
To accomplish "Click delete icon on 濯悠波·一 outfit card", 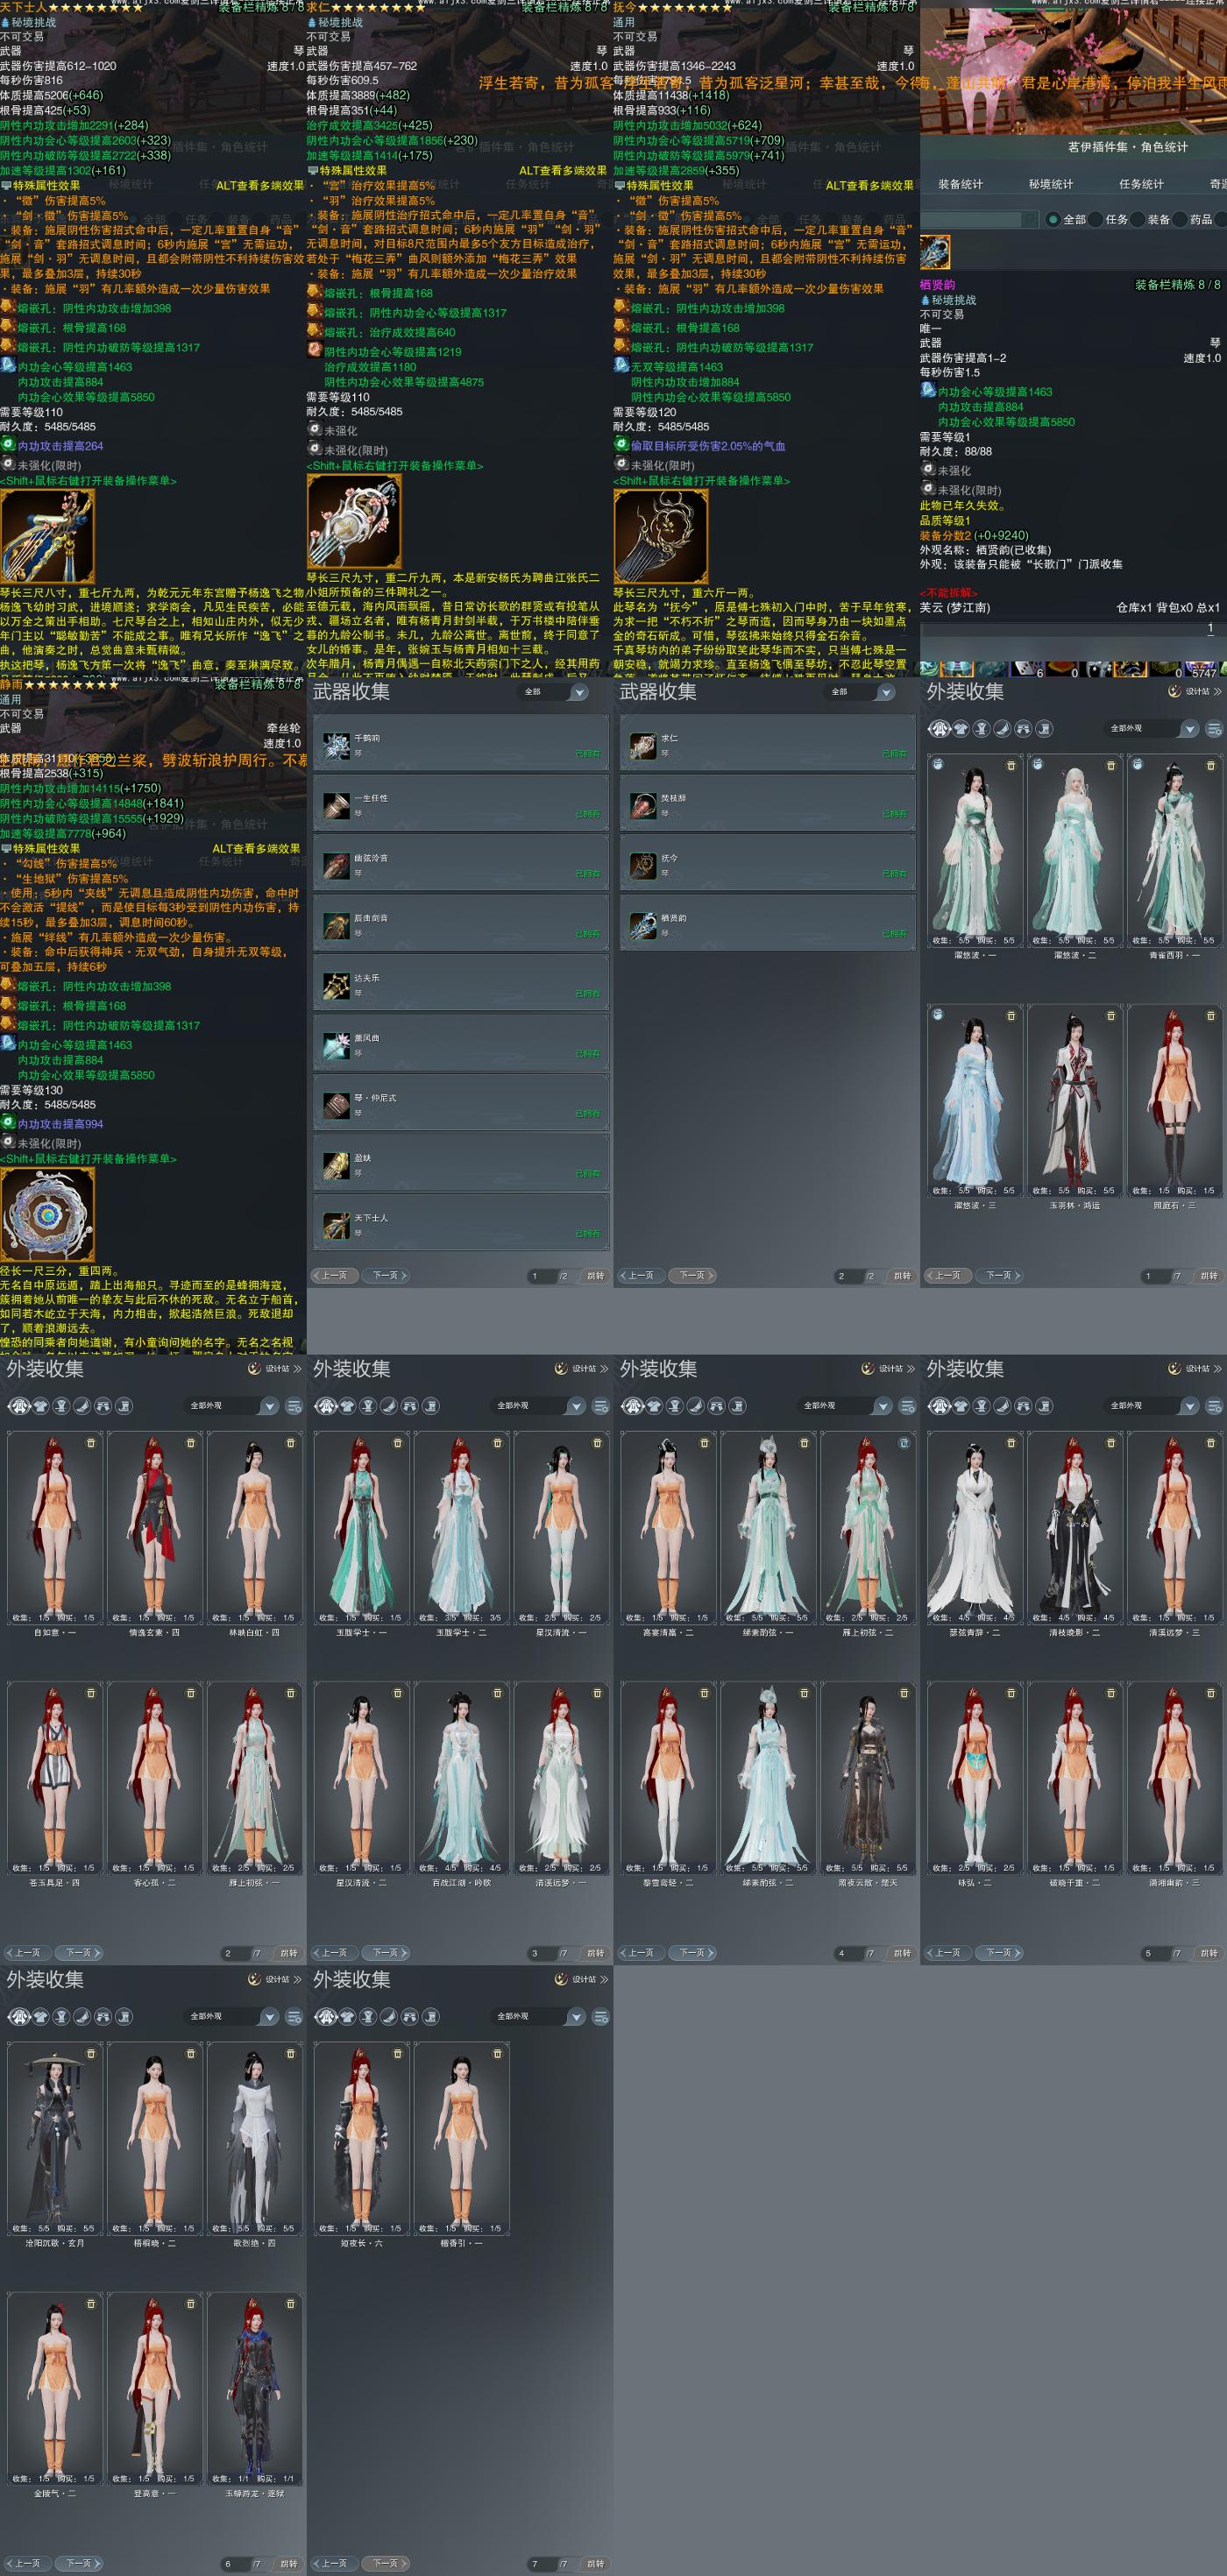I will pos(1011,765).
